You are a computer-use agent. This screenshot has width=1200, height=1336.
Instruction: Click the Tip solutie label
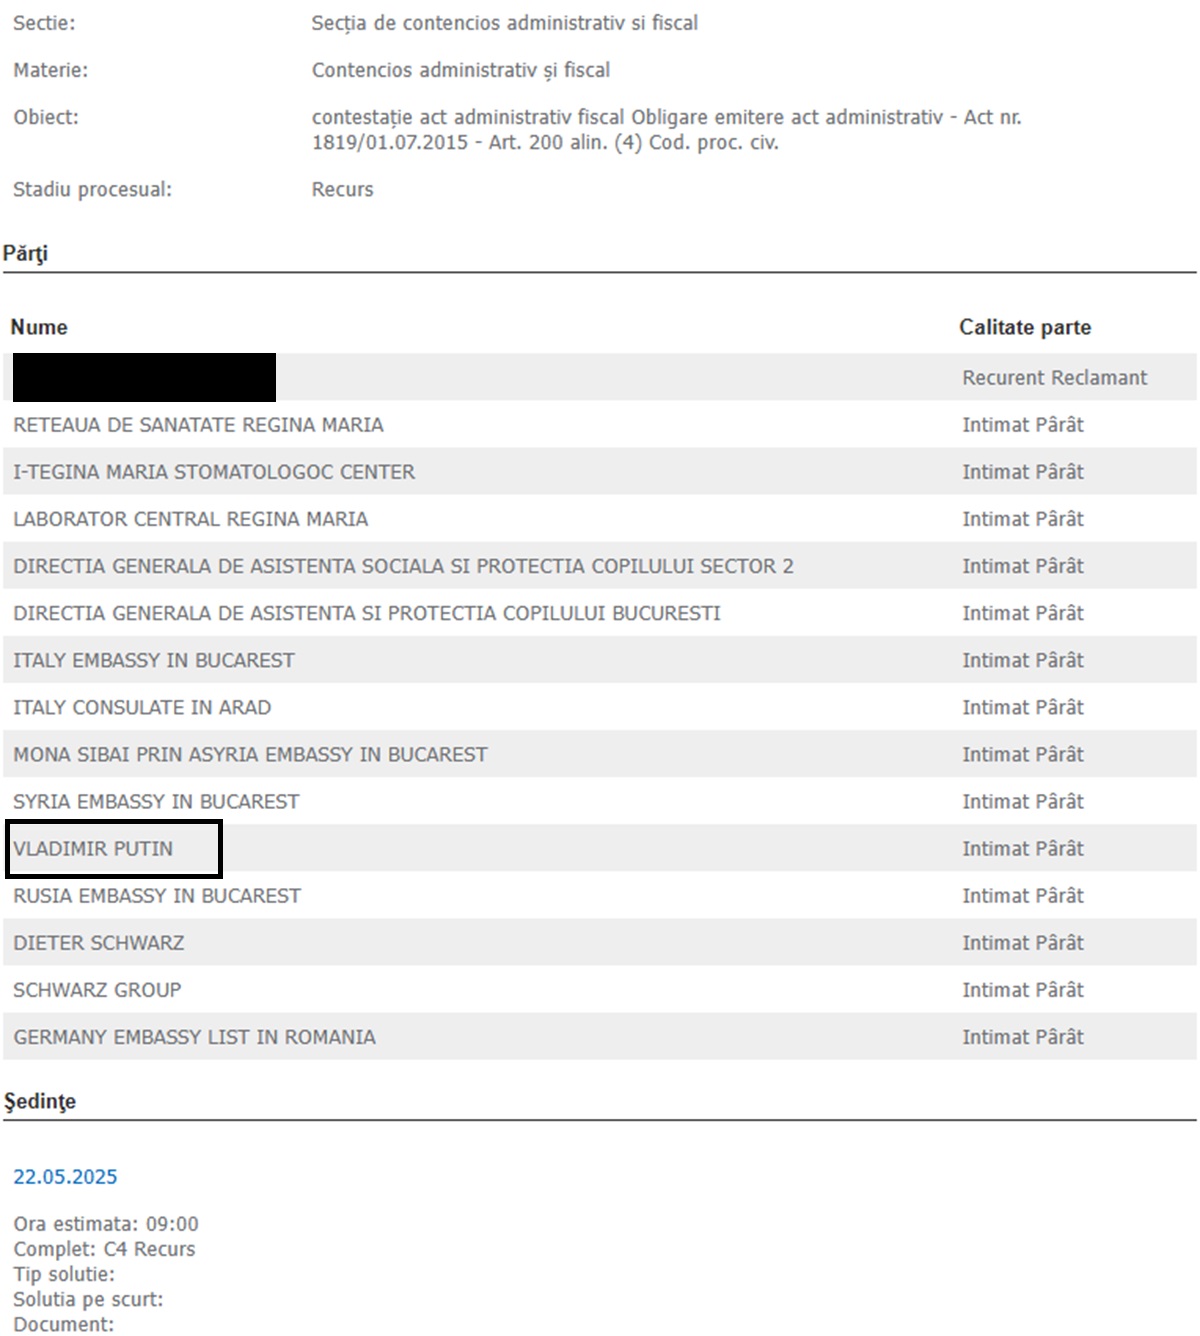pos(64,1274)
